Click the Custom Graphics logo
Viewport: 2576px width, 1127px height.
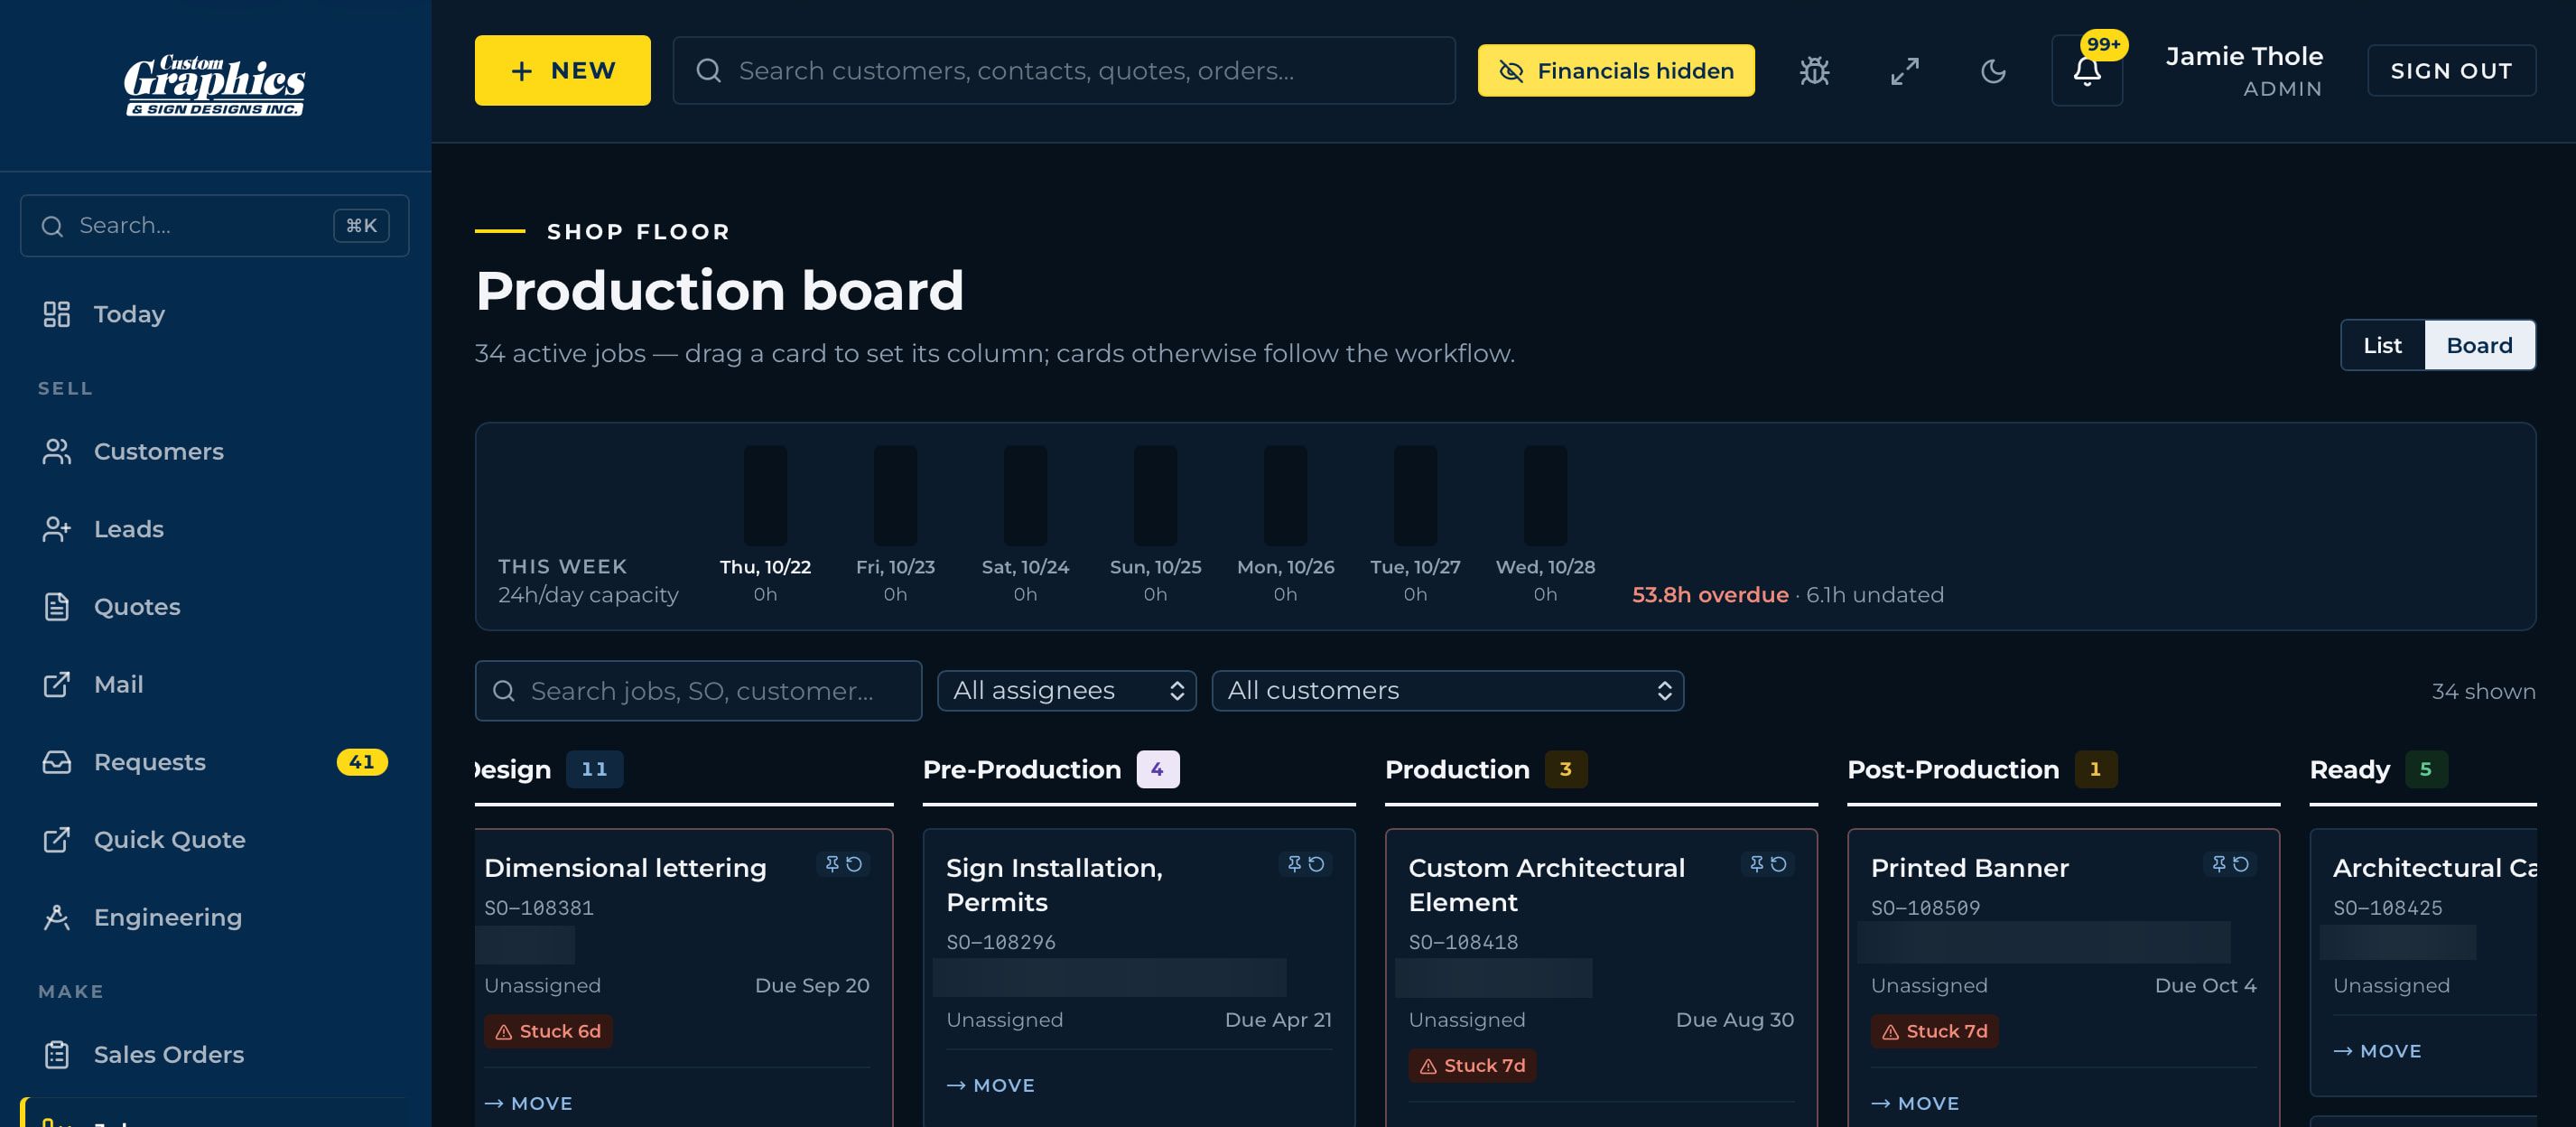tap(214, 85)
